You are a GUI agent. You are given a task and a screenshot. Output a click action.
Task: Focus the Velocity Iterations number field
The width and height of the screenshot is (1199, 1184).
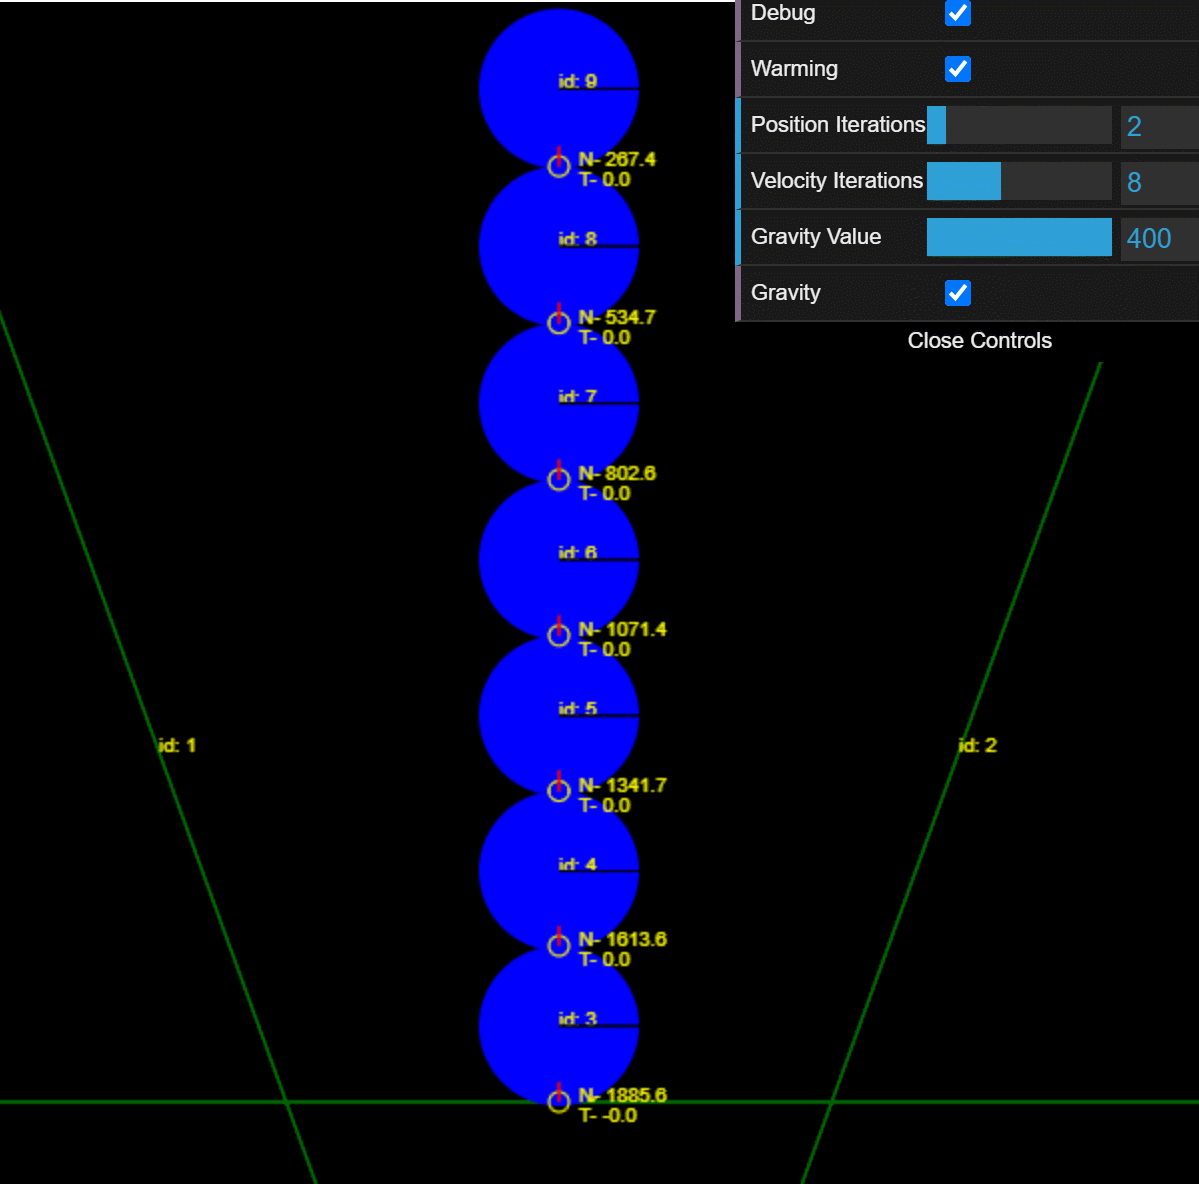1158,182
